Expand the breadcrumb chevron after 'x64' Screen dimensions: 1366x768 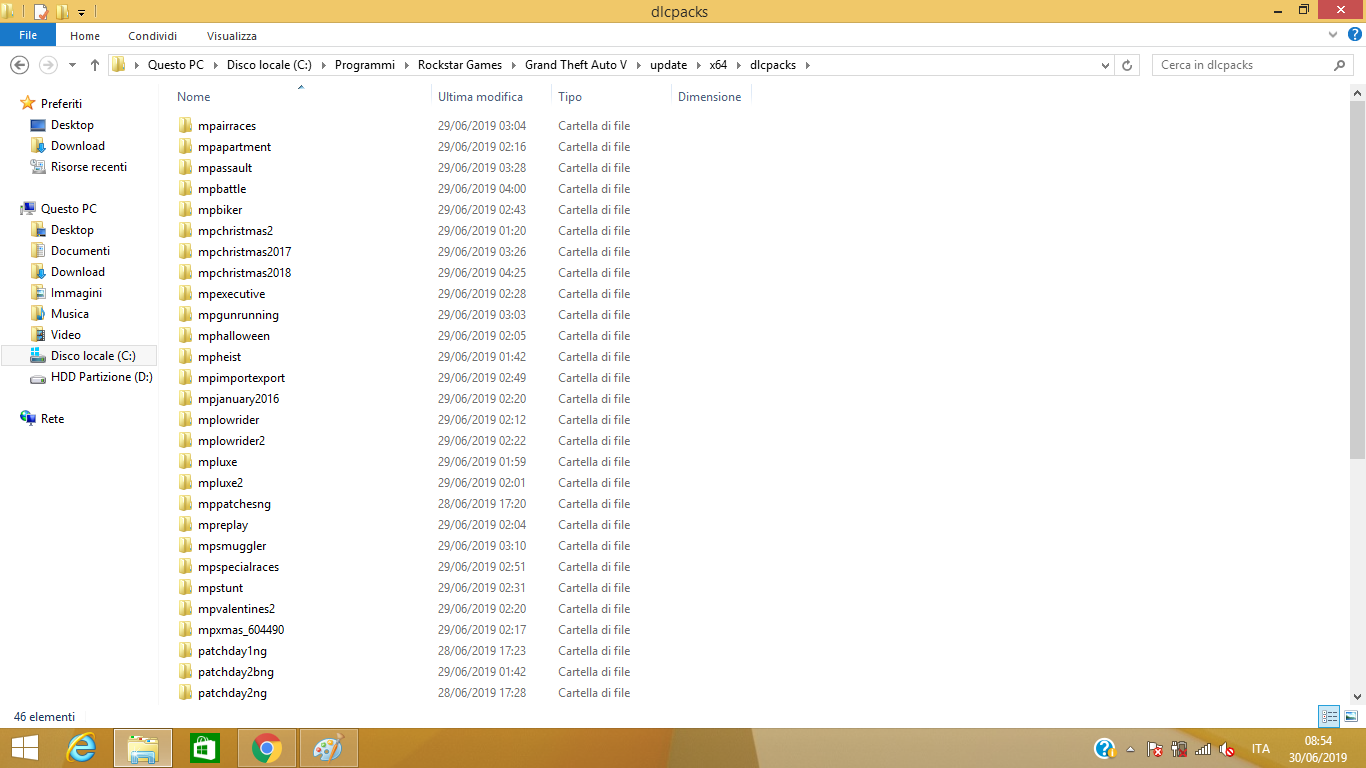738,65
